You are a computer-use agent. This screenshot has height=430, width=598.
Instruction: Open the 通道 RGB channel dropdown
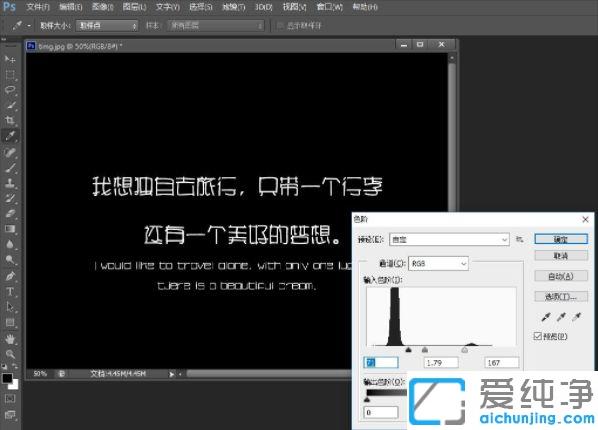click(438, 264)
